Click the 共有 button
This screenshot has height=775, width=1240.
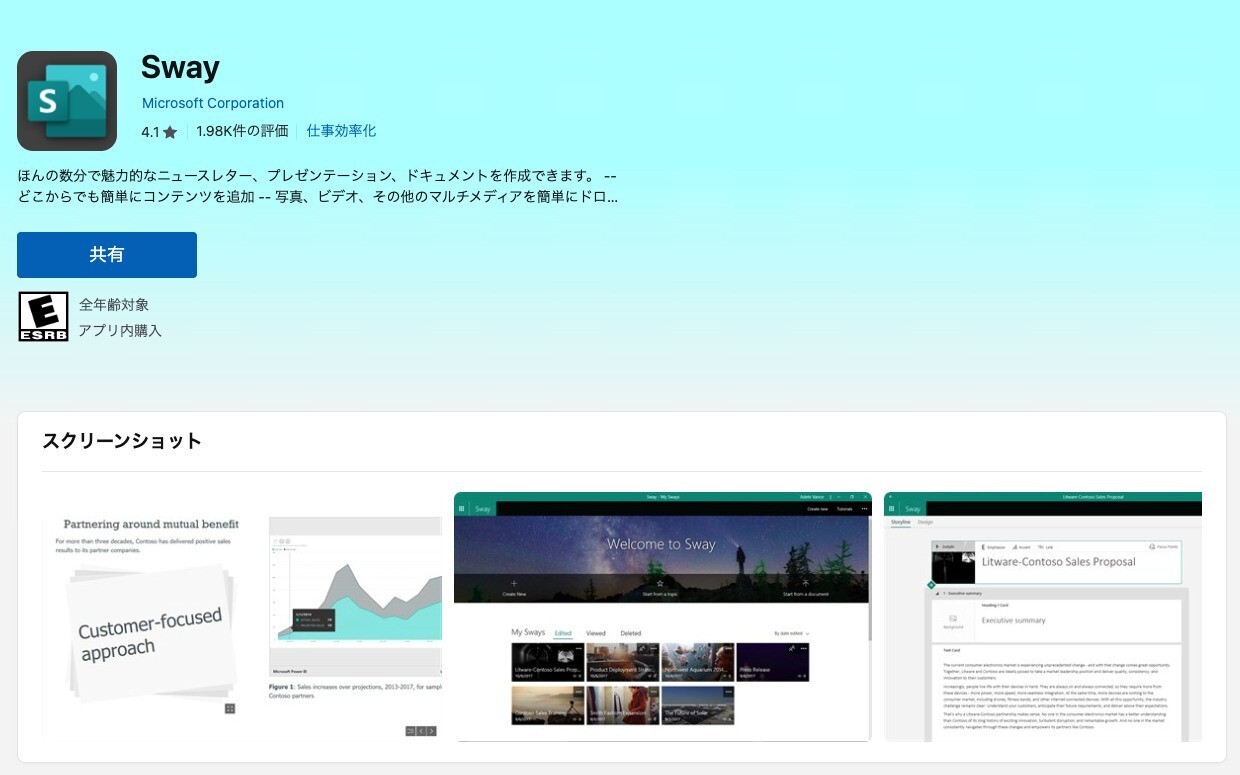[x=107, y=255]
